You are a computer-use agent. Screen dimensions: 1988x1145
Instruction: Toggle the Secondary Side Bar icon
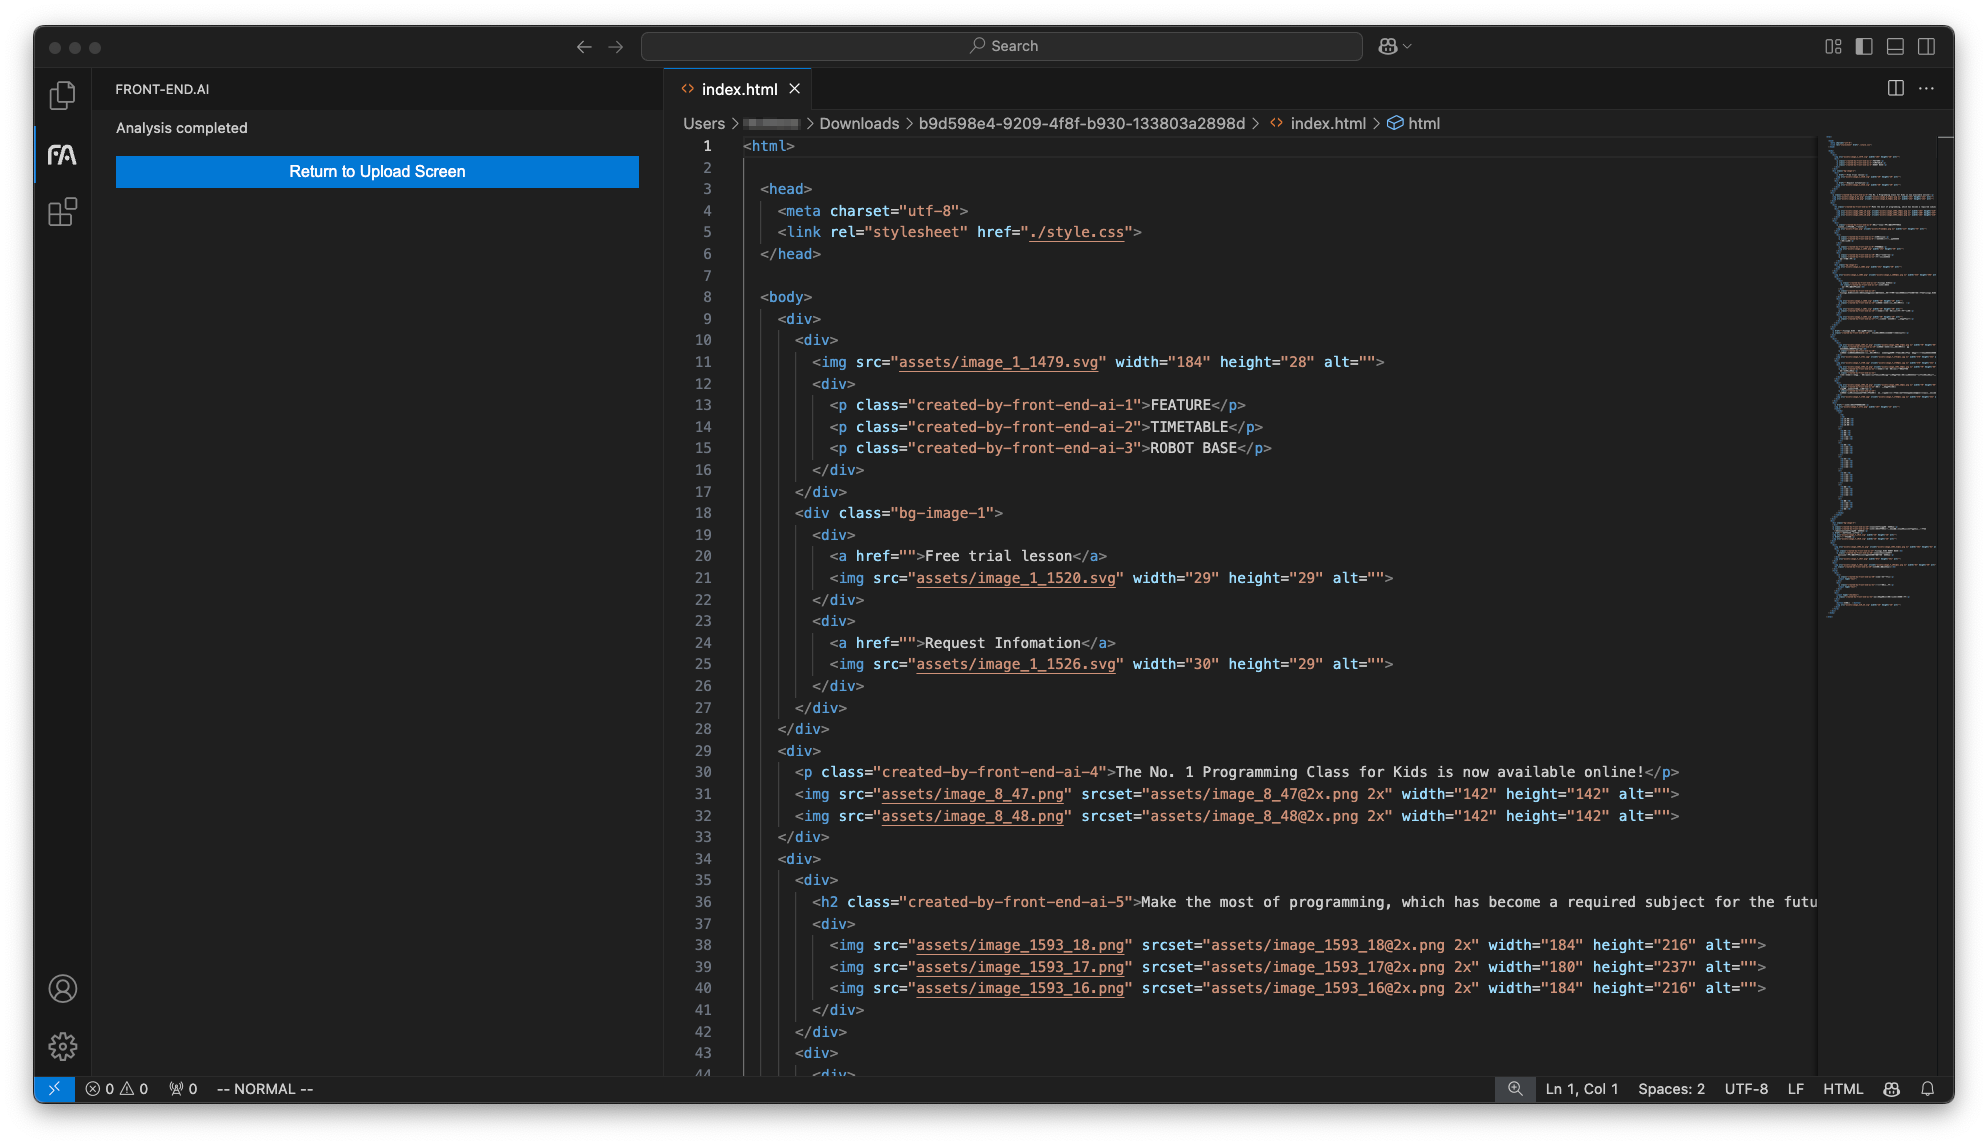coord(1925,46)
